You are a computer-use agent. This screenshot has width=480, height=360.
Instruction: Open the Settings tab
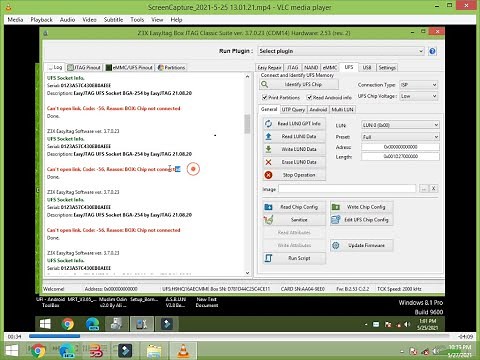pos(387,68)
